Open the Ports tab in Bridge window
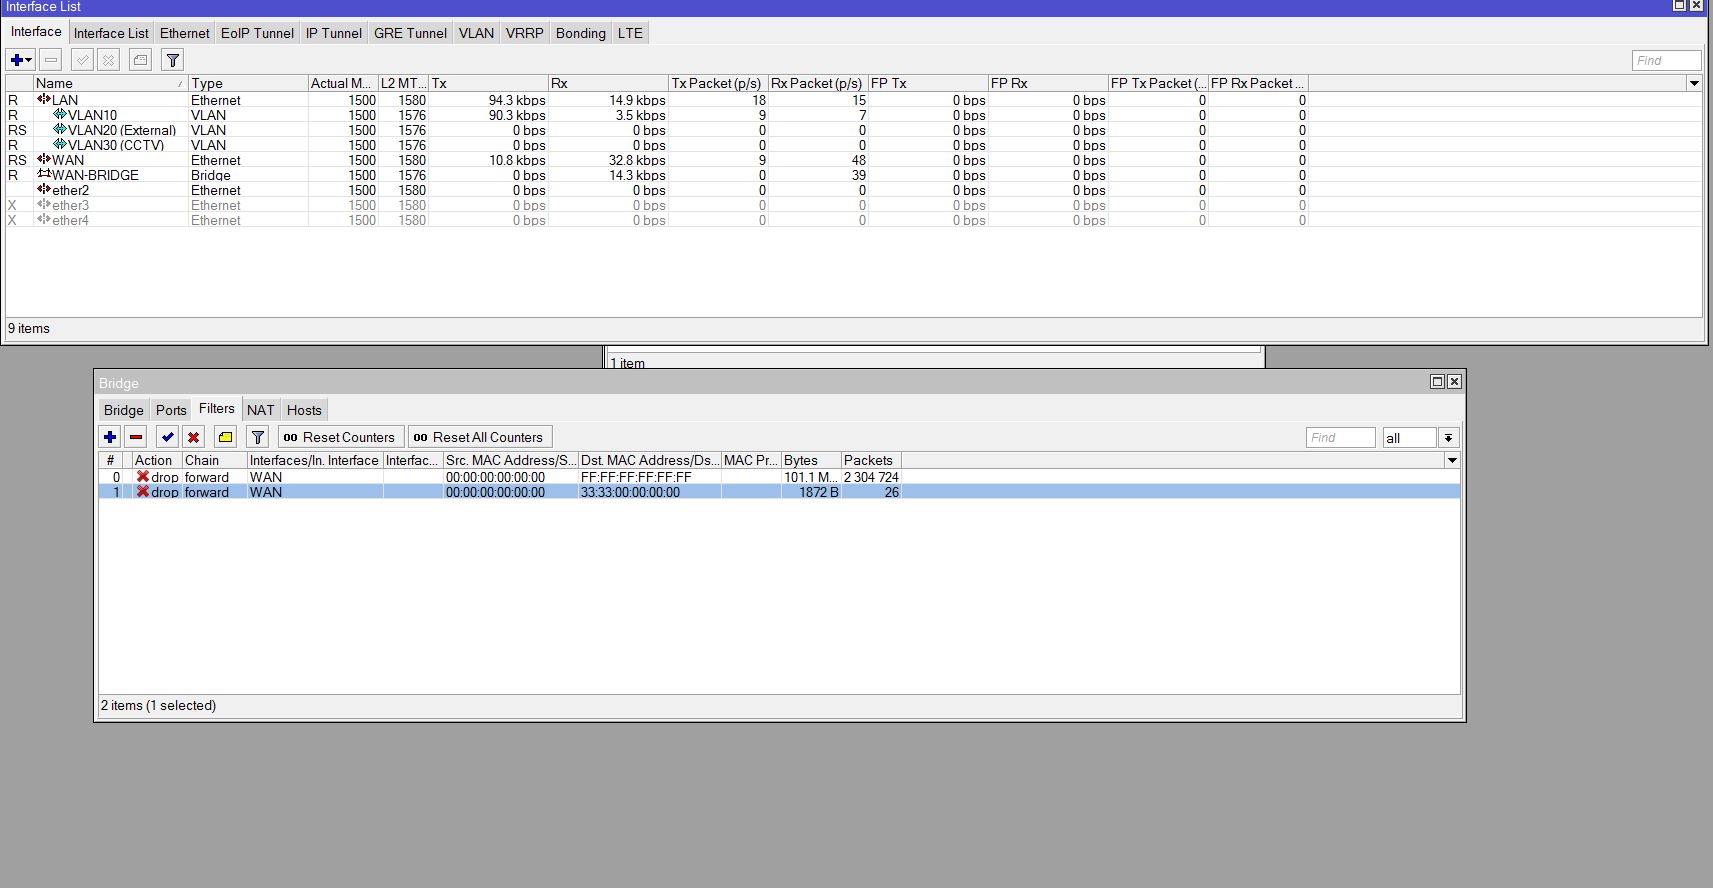1713x888 pixels. tap(171, 410)
